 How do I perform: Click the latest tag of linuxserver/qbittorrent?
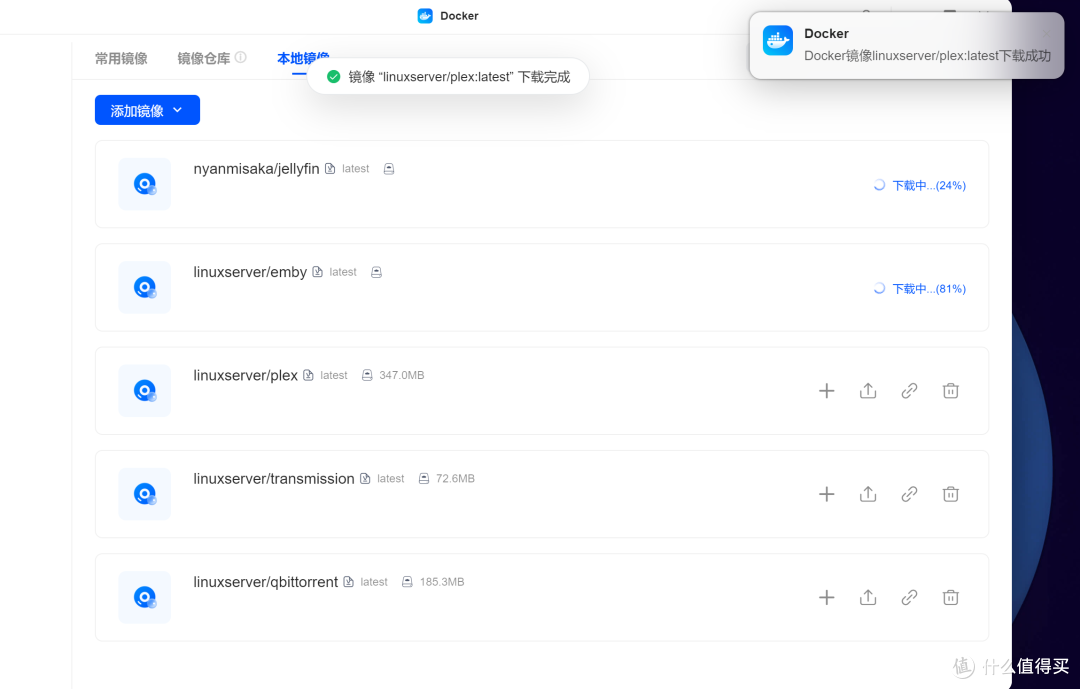374,582
